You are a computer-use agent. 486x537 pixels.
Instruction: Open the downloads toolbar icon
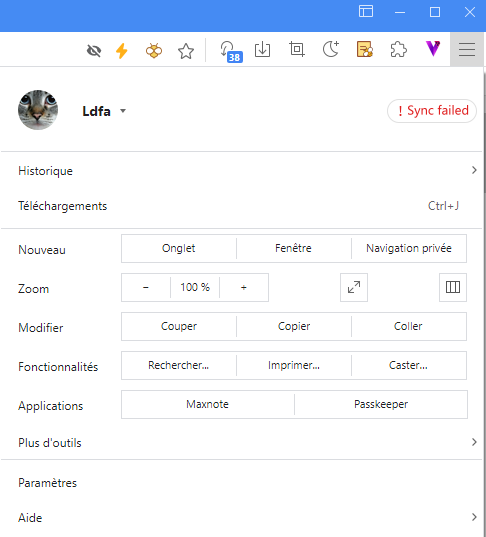[x=262, y=50]
